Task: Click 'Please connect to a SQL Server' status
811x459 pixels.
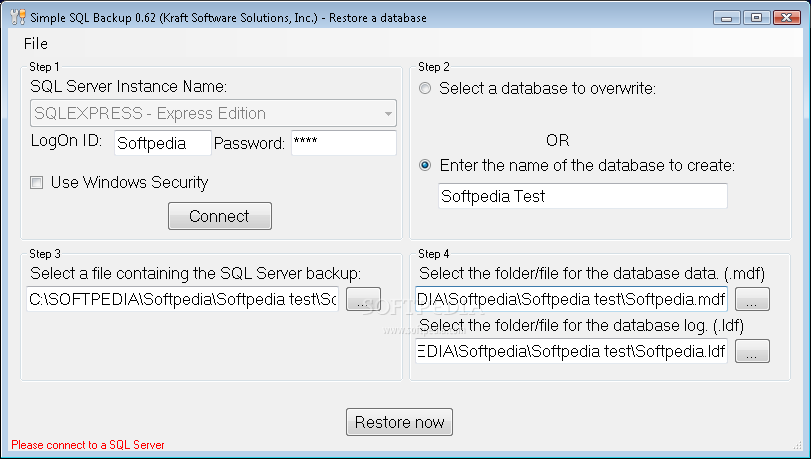Action: coord(88,445)
